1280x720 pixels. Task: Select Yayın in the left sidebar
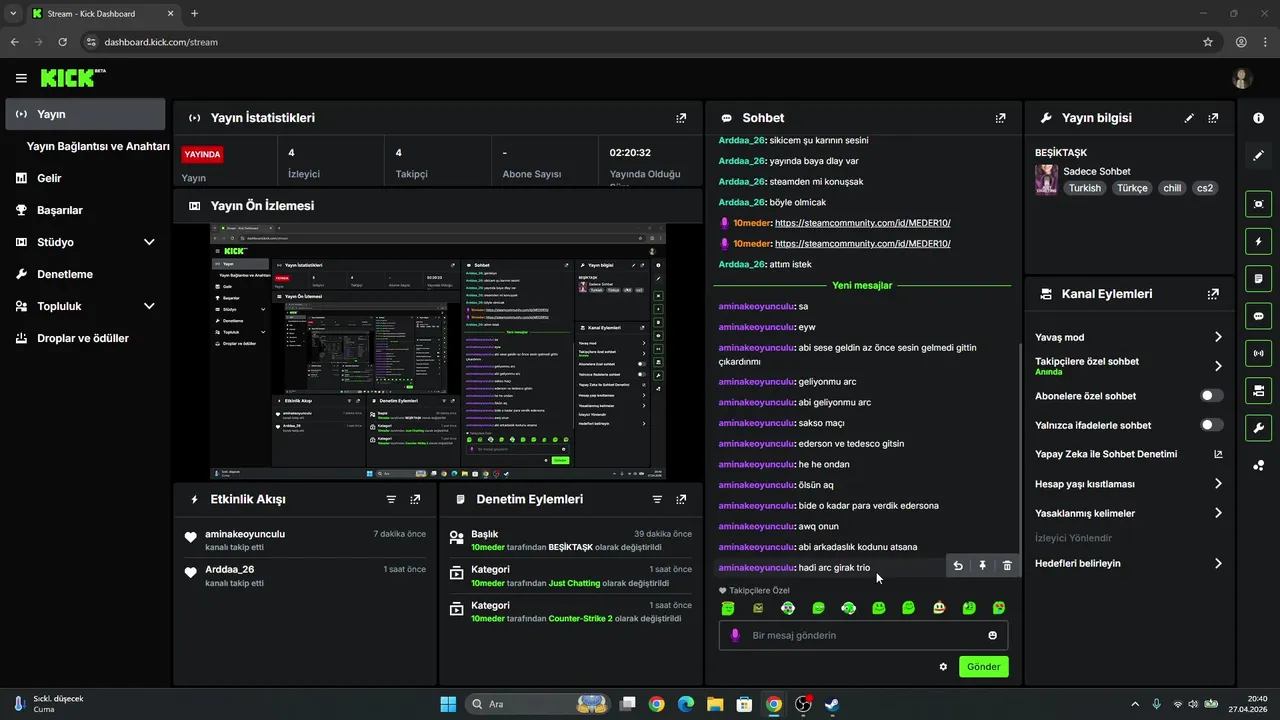pos(86,114)
